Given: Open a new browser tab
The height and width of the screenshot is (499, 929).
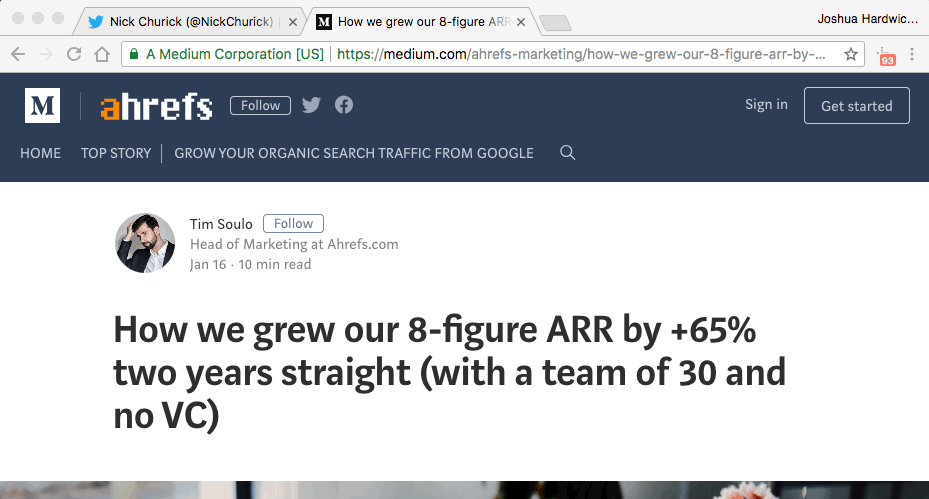Looking at the screenshot, I should click(556, 23).
